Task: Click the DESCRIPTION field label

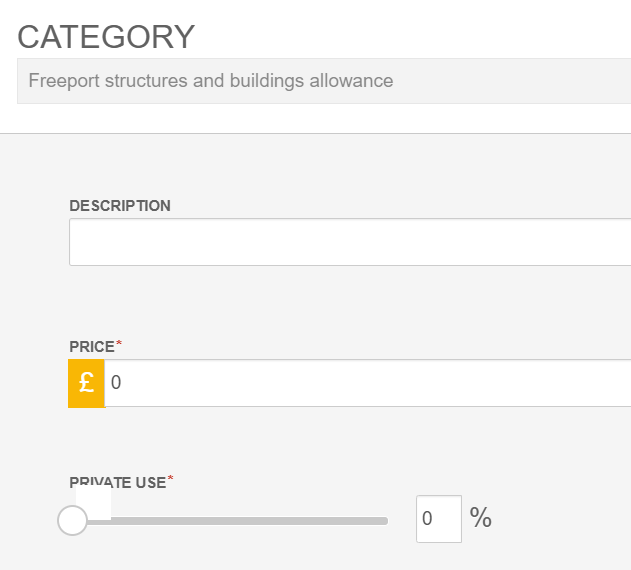Action: (120, 206)
